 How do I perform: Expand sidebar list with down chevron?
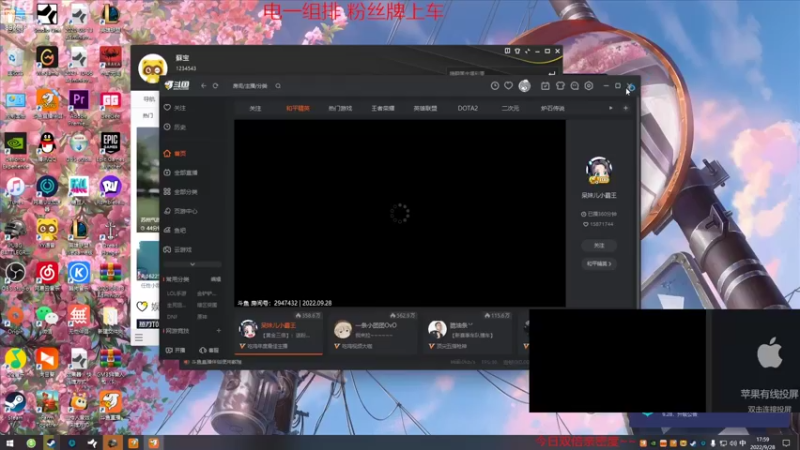coord(192,264)
